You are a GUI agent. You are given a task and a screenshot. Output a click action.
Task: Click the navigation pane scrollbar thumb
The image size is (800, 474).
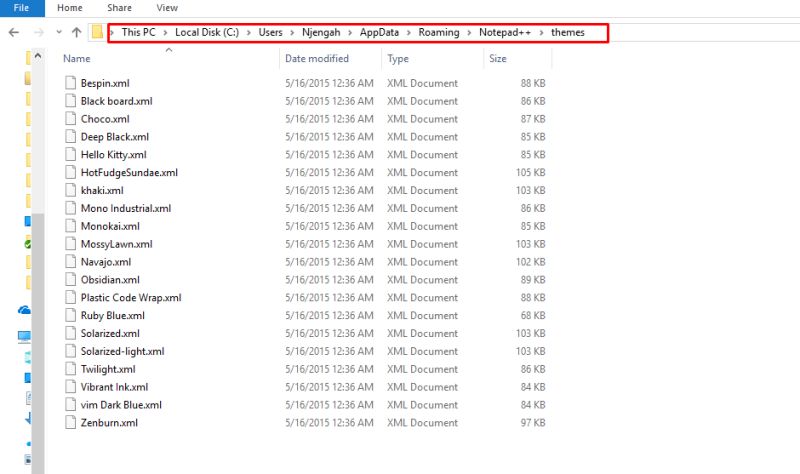pos(38,342)
